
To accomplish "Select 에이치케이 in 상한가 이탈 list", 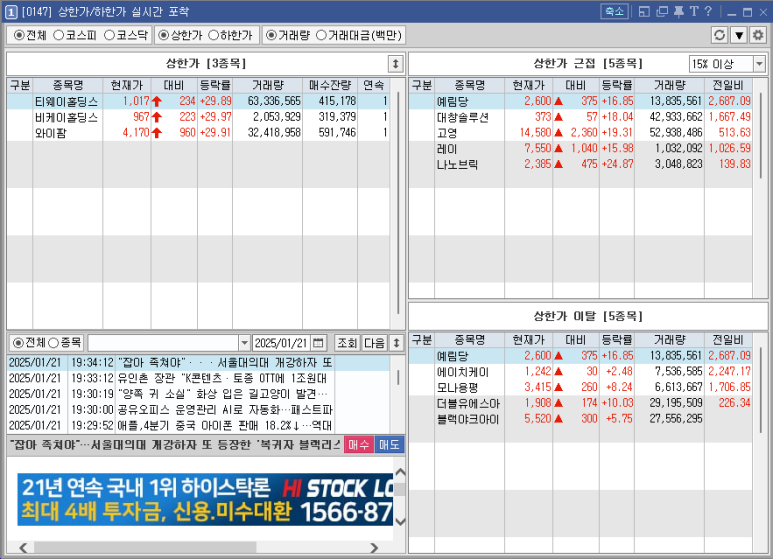I will pyautogui.click(x=581, y=371).
